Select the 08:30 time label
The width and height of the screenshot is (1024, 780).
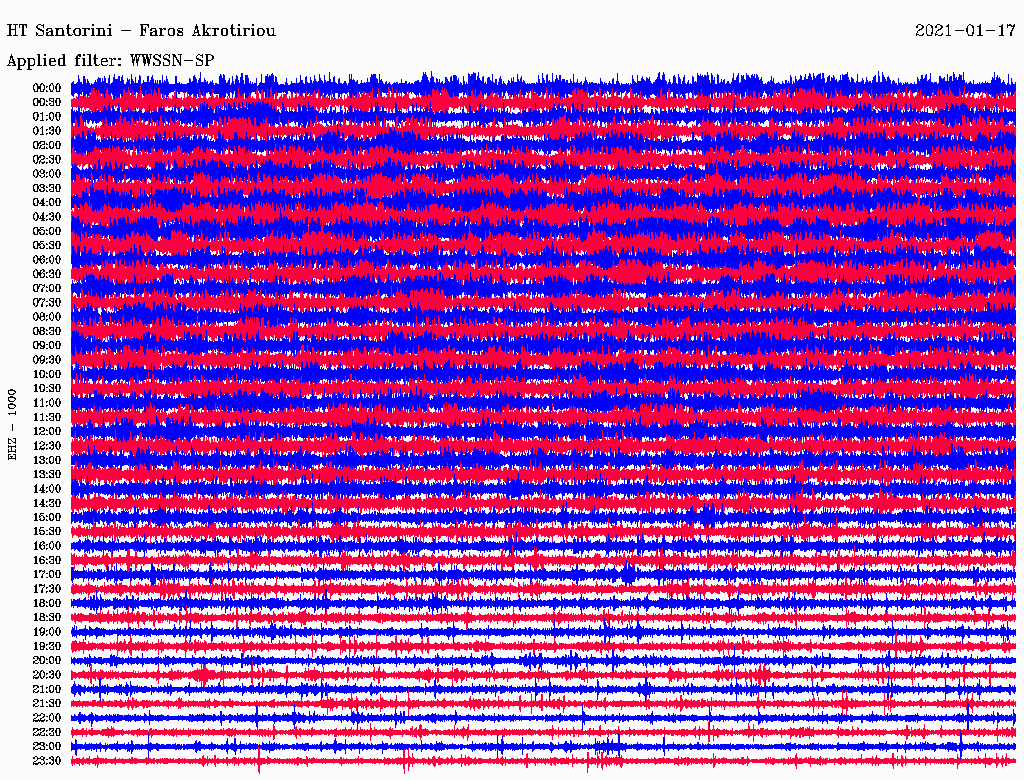(47, 331)
